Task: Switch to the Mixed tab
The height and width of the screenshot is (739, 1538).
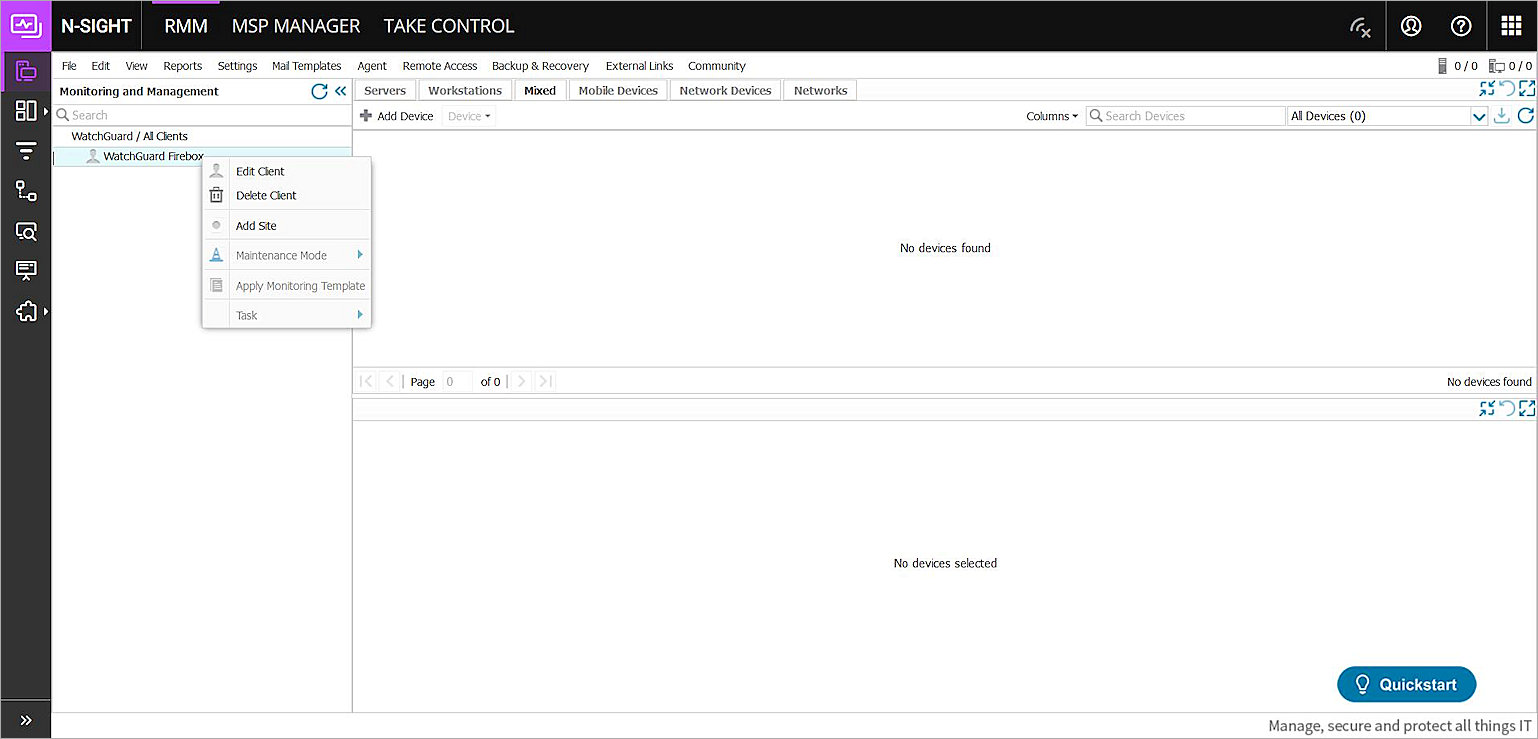Action: pos(540,90)
